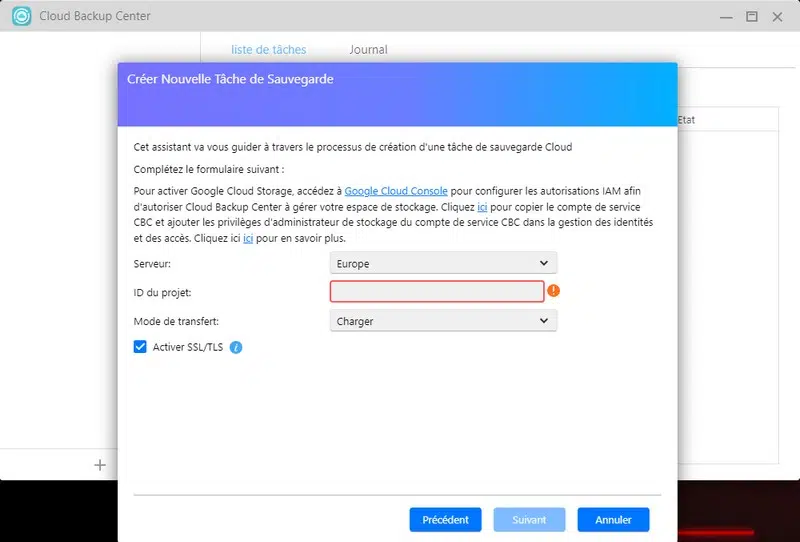Uncheck the Activer SSL/TLS checkbox

click(140, 347)
